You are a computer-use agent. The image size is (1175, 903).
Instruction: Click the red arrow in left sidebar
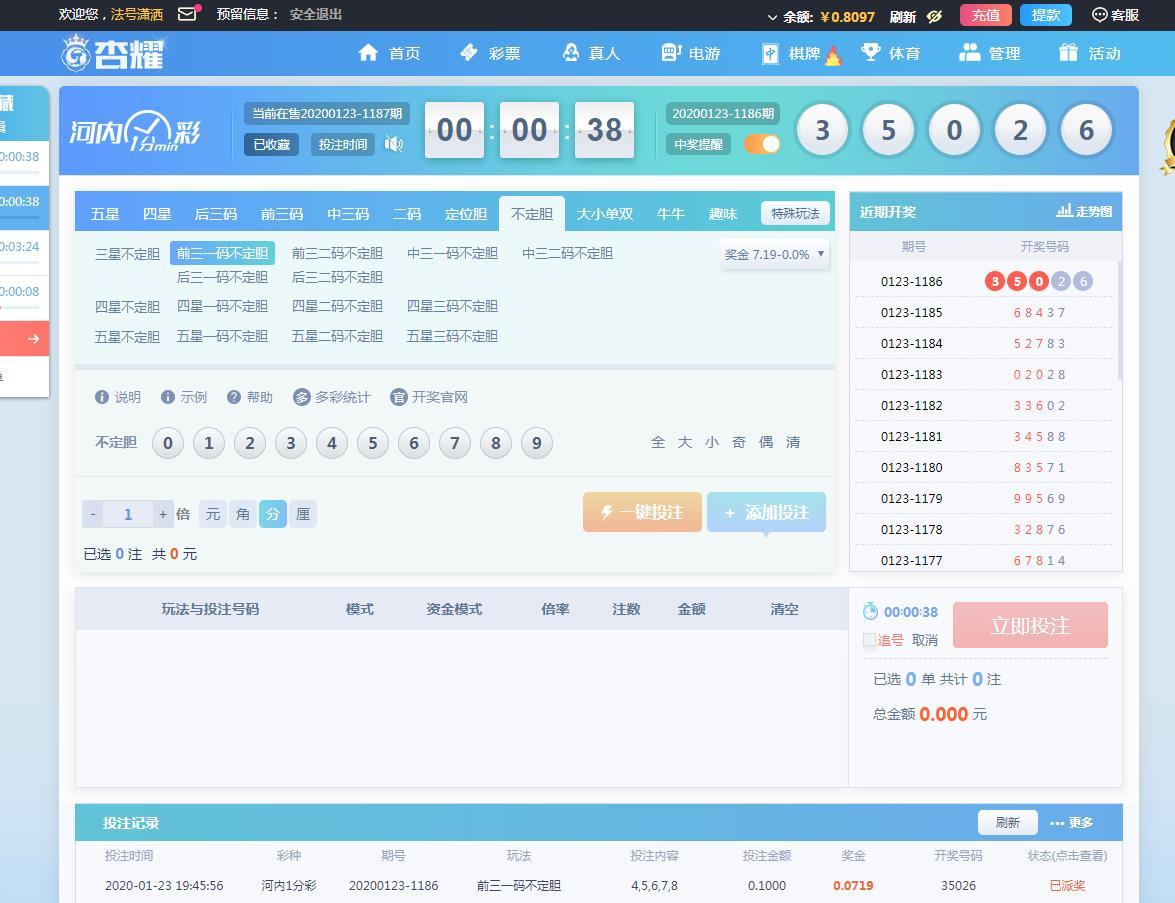coord(33,339)
